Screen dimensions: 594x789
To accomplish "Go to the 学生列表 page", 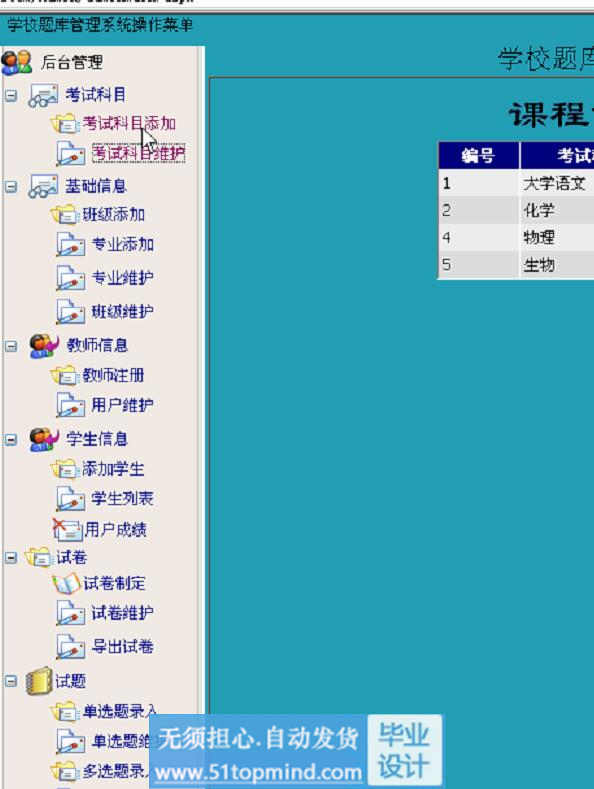I will tap(122, 499).
